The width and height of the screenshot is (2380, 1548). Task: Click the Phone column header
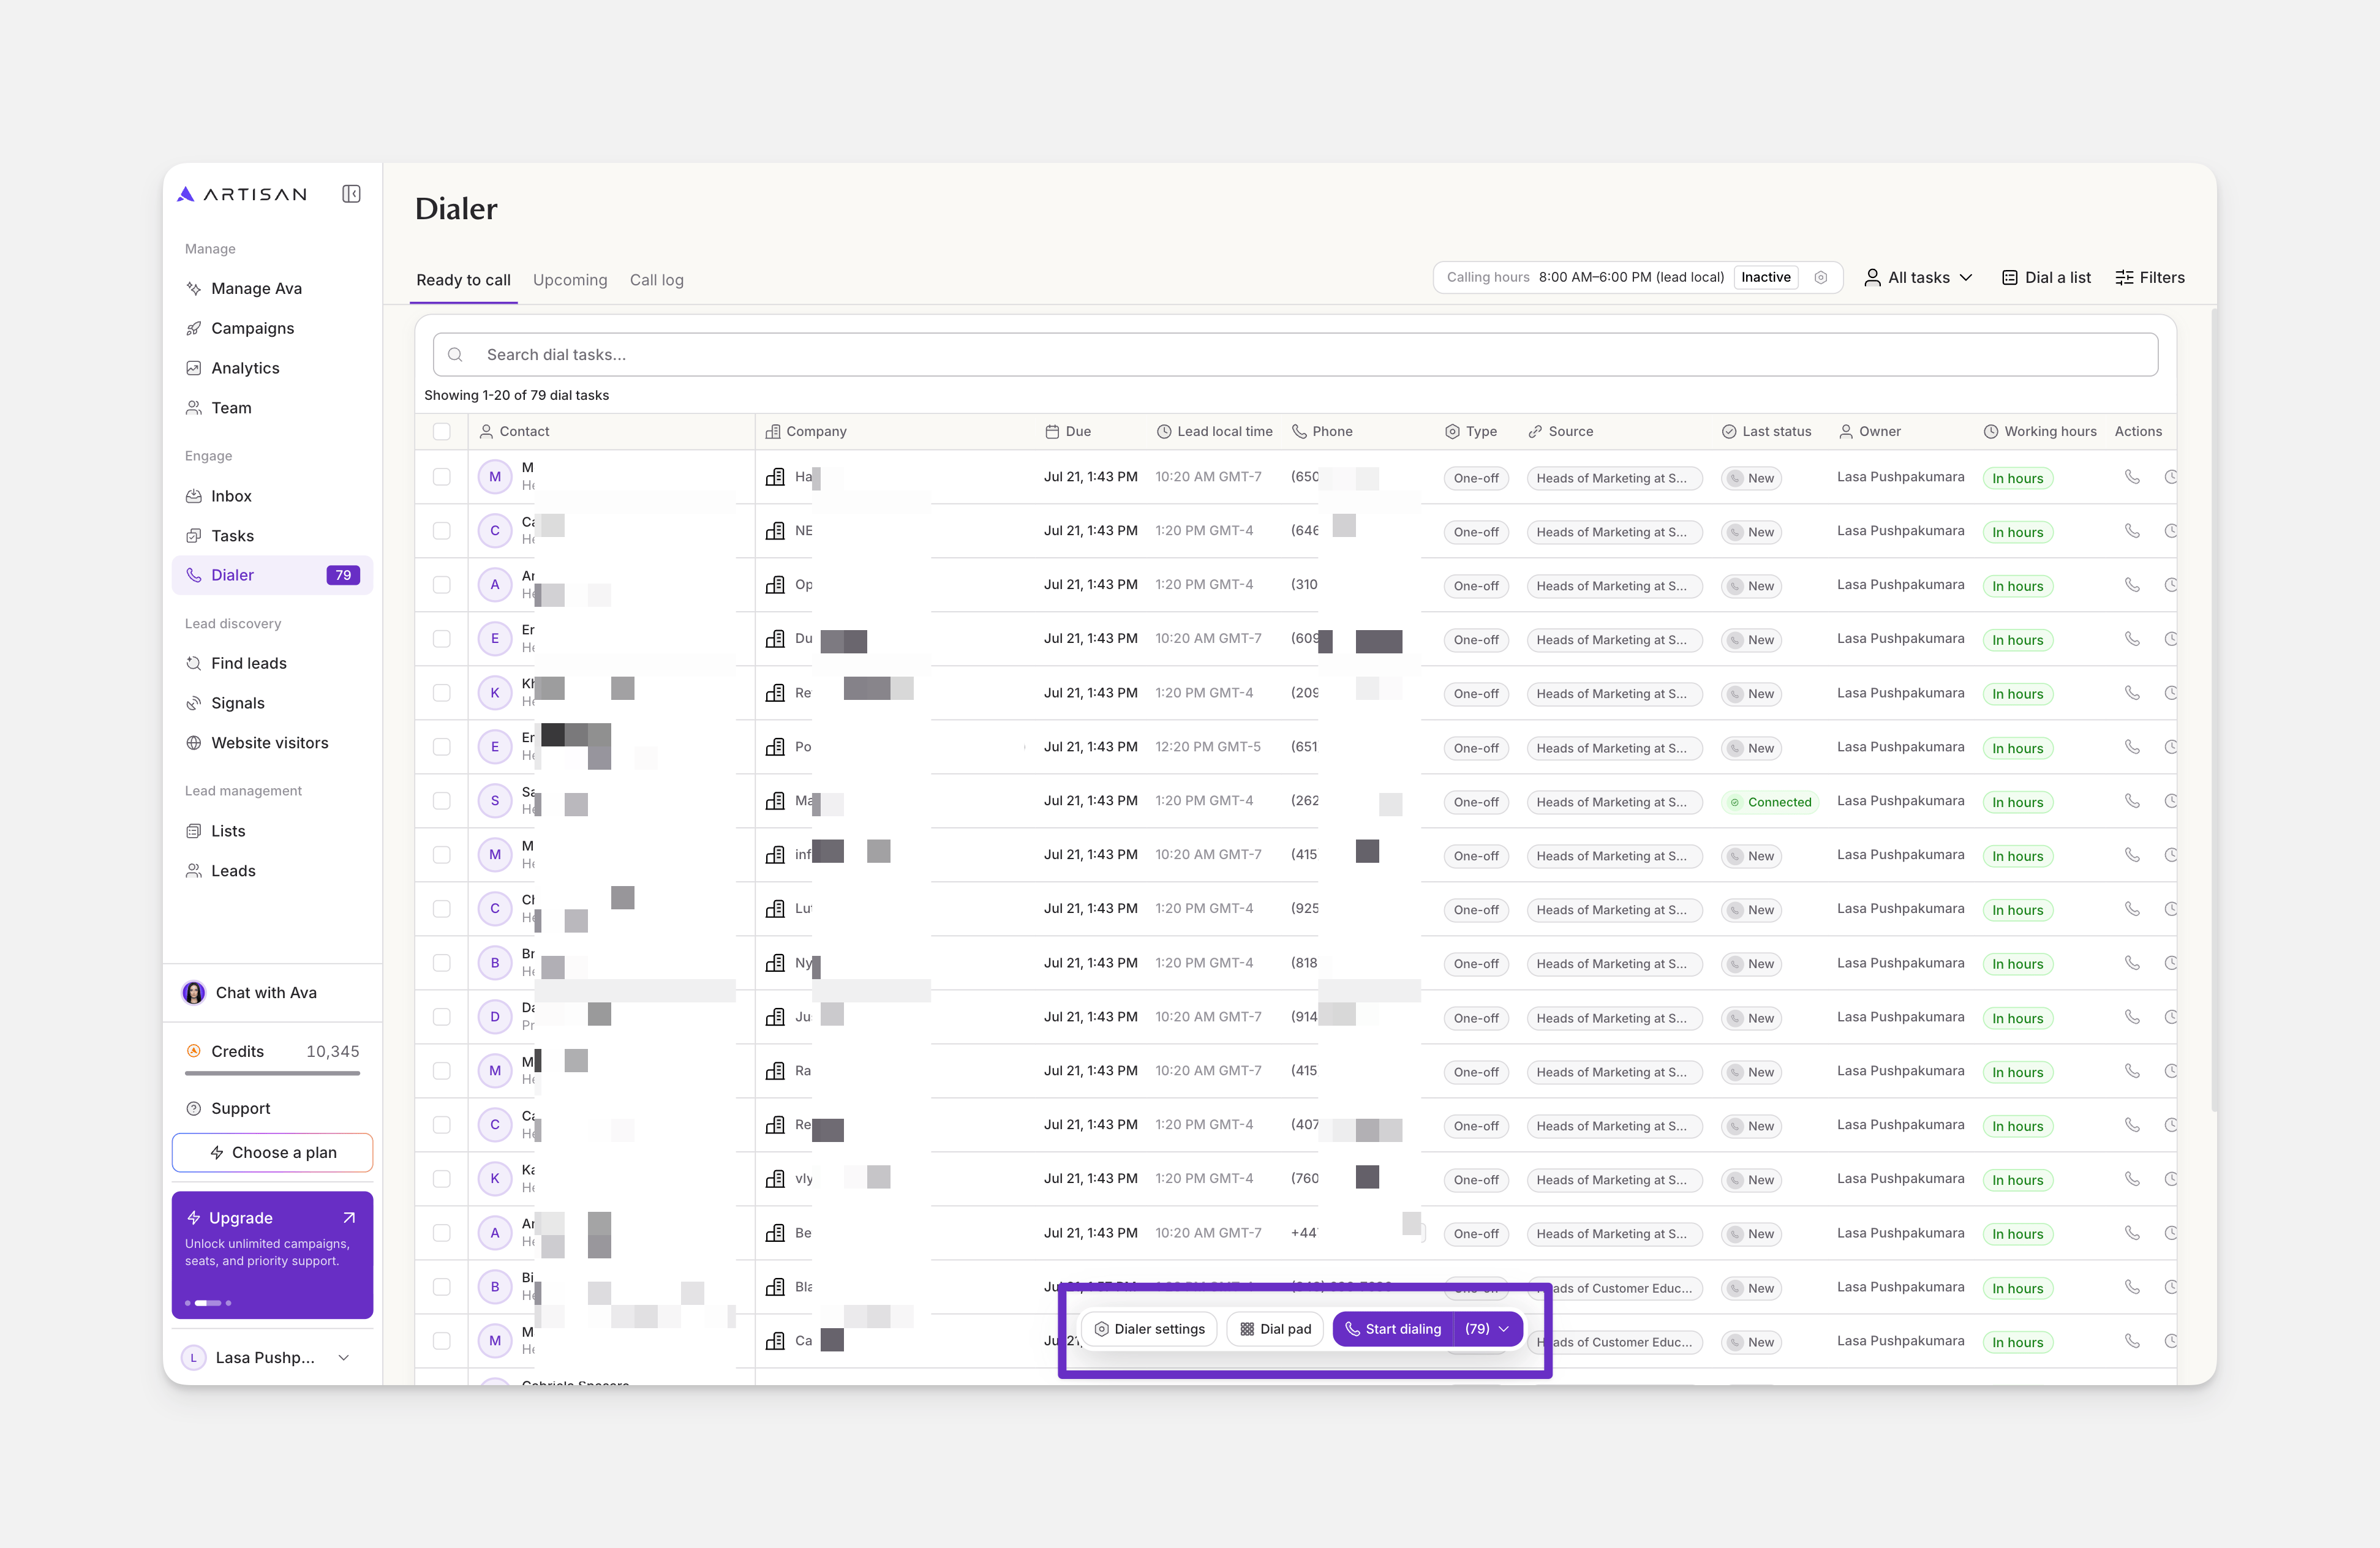pyautogui.click(x=1322, y=431)
